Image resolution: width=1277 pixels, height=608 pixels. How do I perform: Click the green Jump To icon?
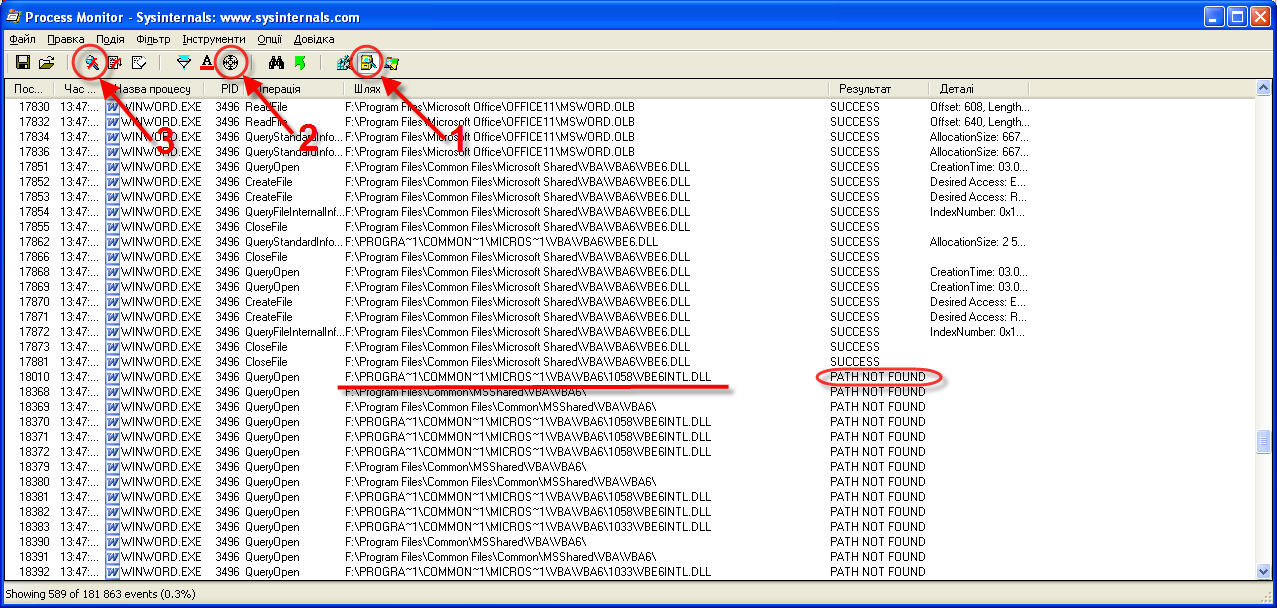pyautogui.click(x=299, y=63)
